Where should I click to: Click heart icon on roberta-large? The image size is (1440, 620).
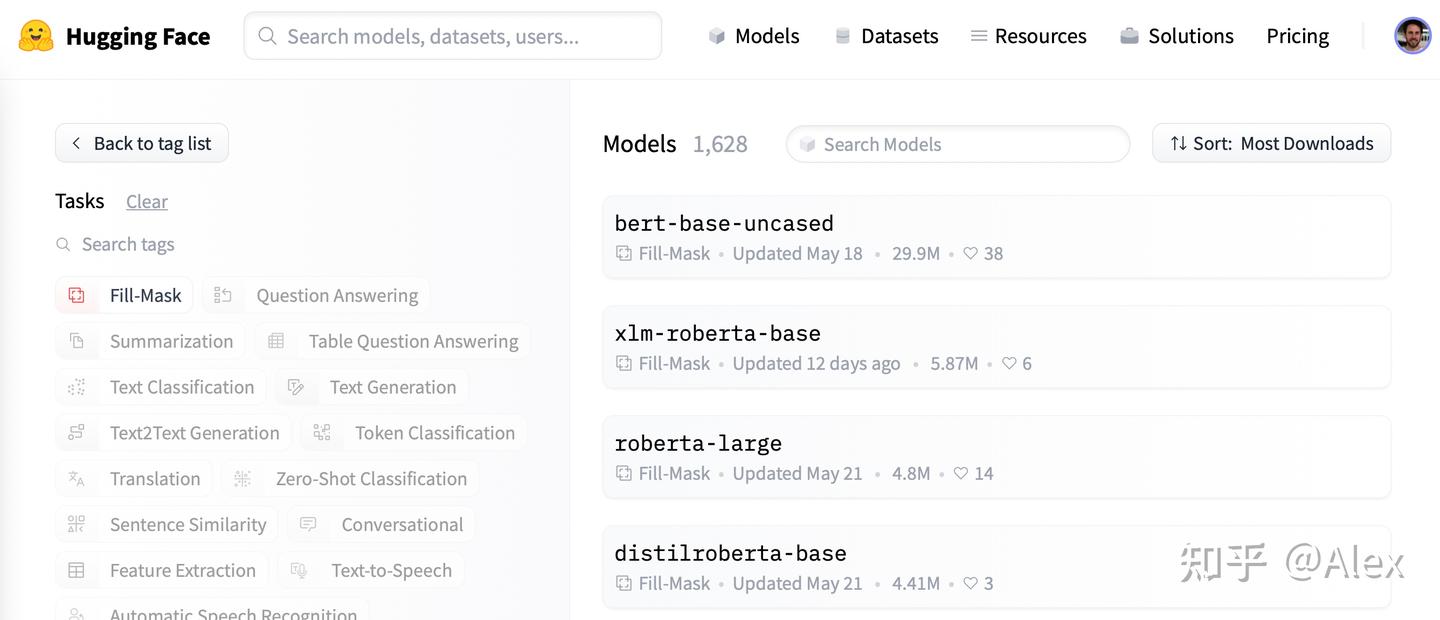[961, 474]
